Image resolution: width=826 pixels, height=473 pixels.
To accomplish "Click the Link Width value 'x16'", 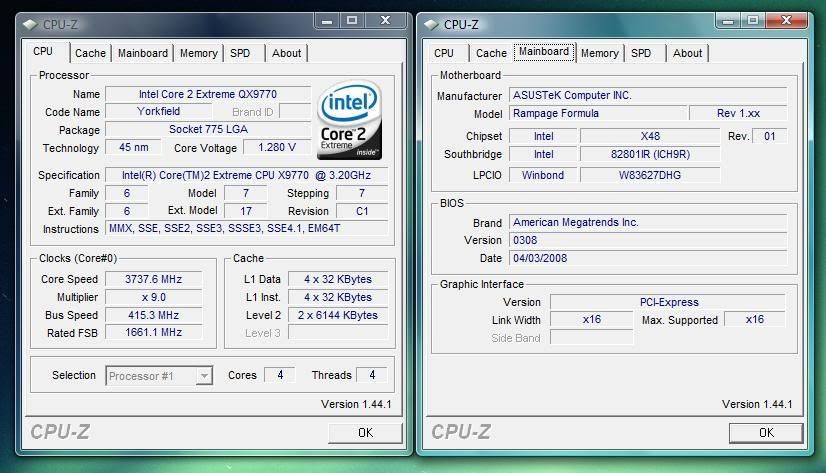I will point(592,319).
